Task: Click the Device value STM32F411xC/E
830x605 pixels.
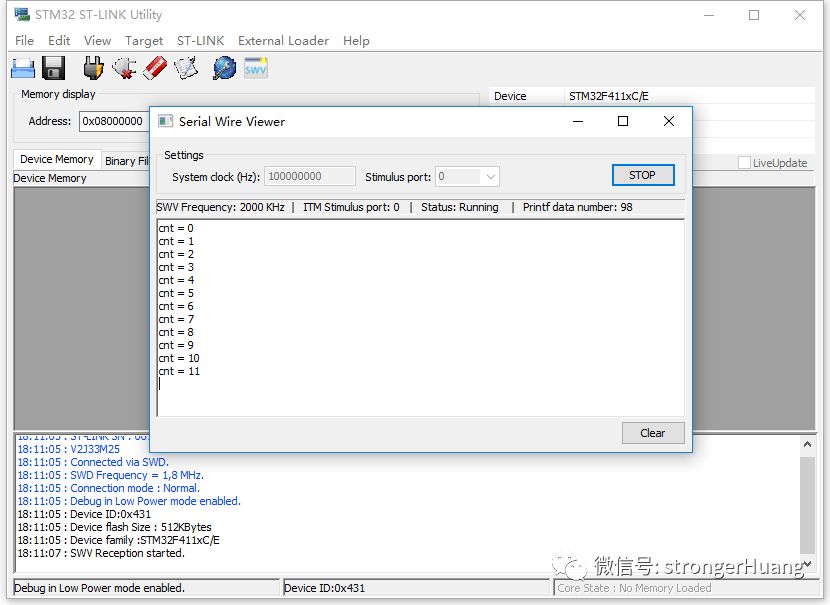Action: tap(609, 96)
